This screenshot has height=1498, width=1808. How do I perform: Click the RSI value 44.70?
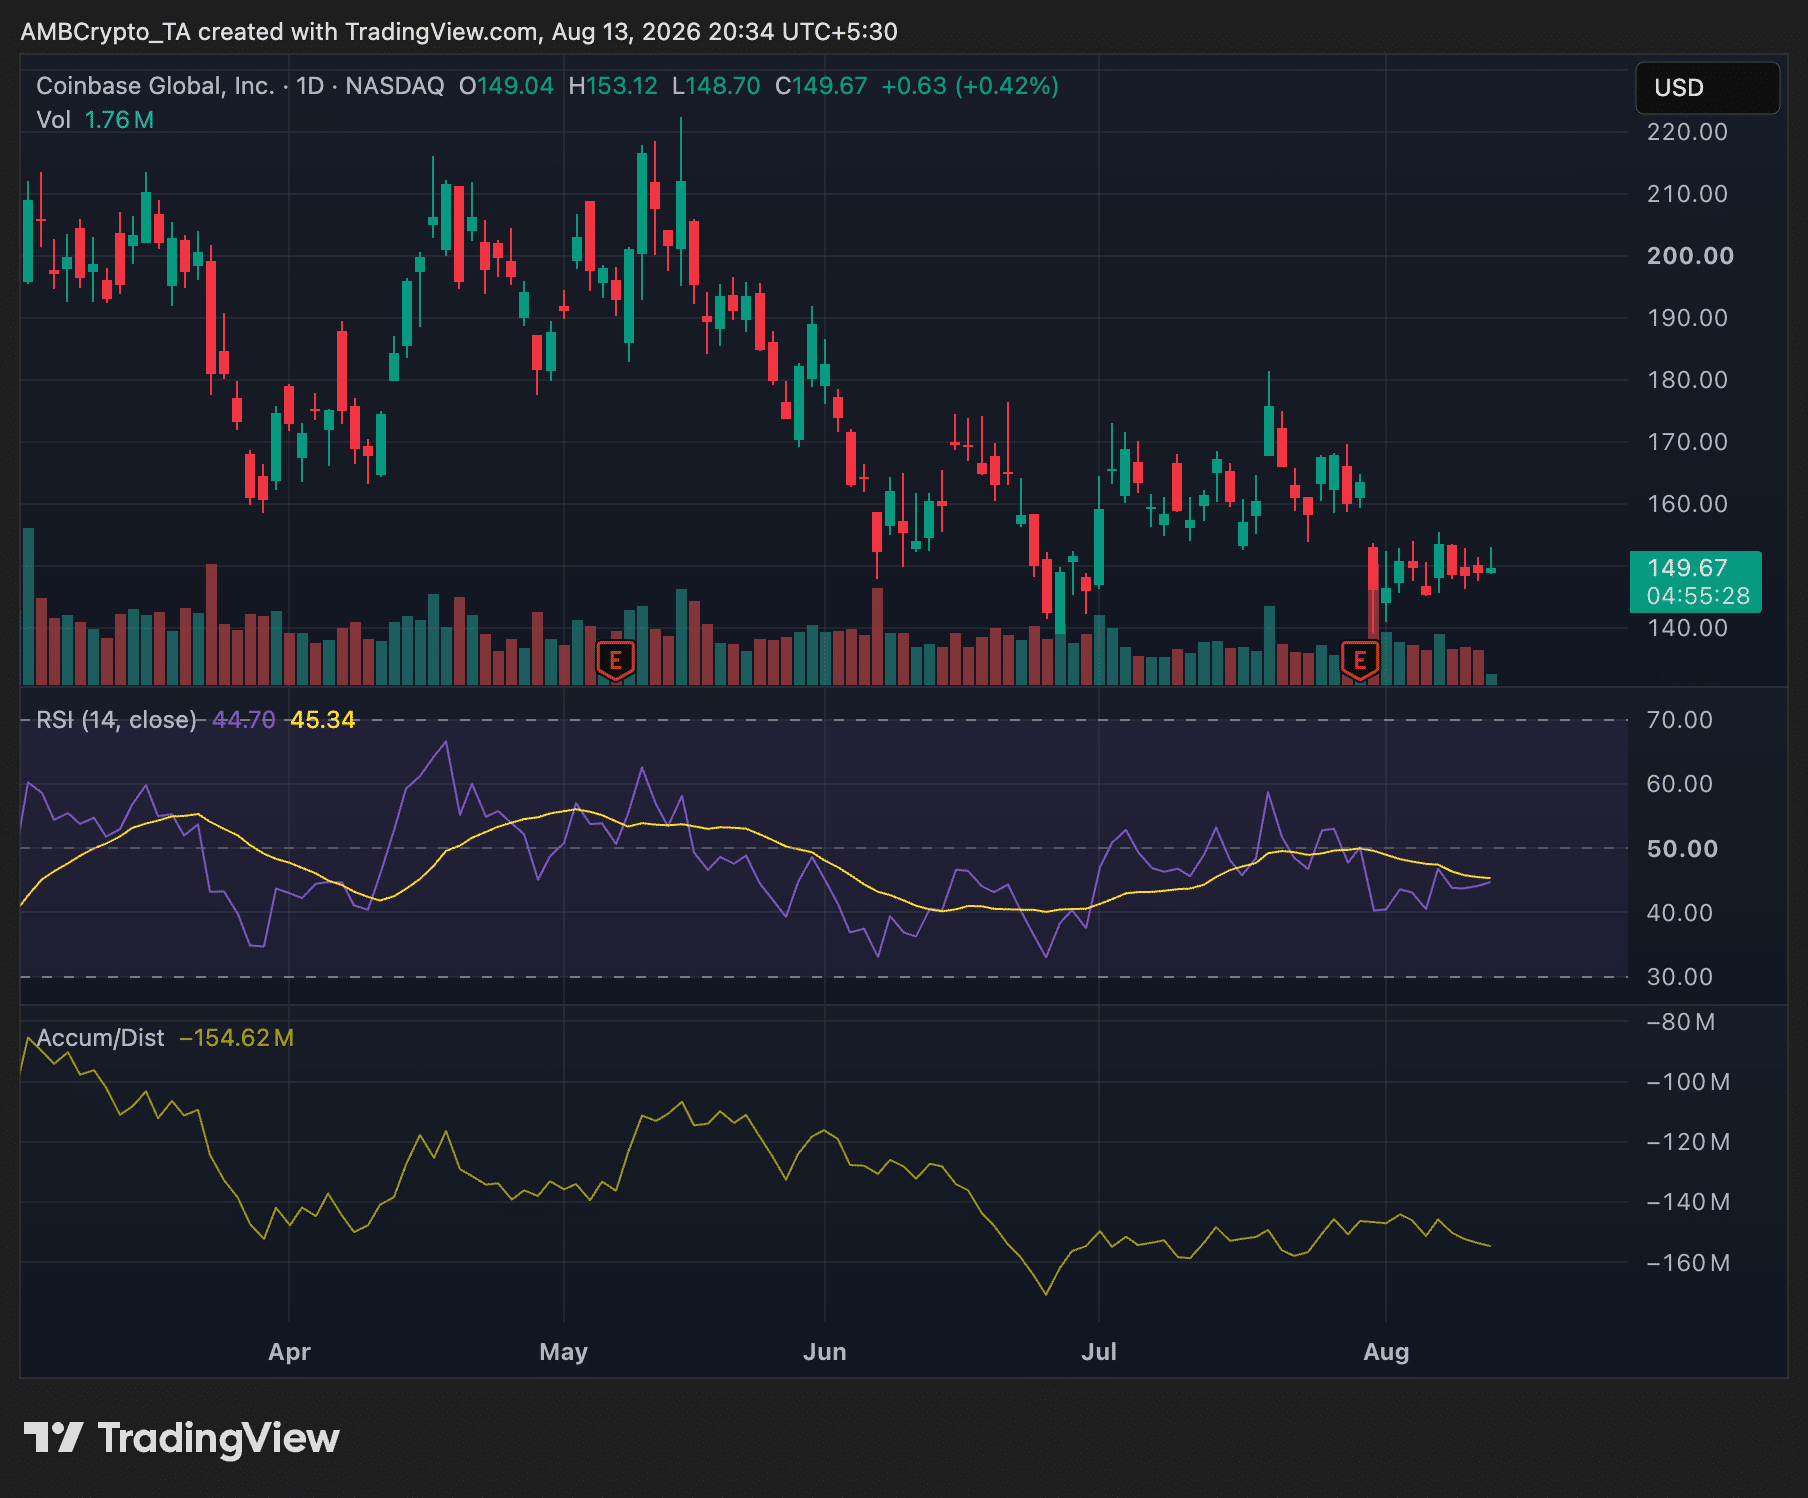coord(244,720)
